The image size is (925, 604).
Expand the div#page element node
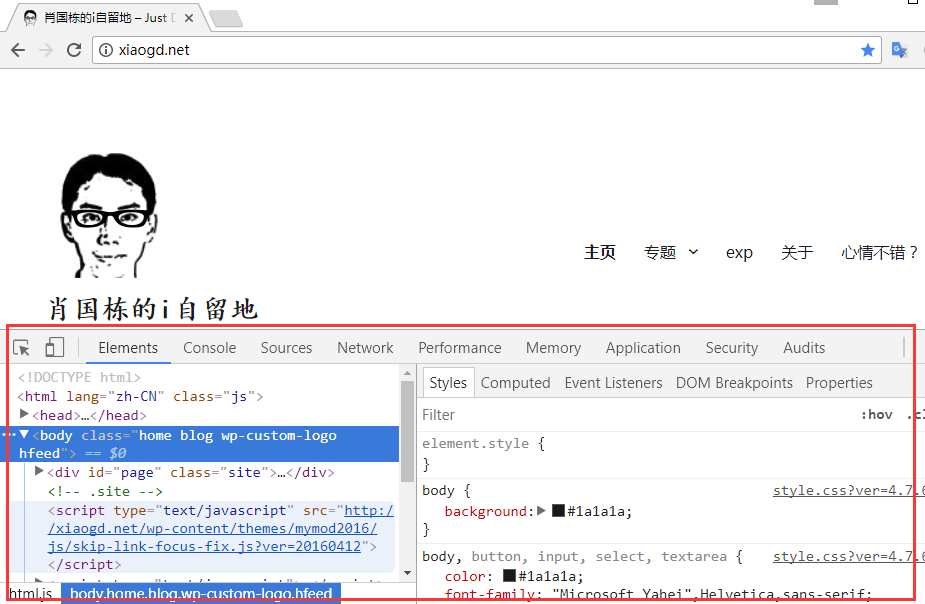pyautogui.click(x=40, y=472)
